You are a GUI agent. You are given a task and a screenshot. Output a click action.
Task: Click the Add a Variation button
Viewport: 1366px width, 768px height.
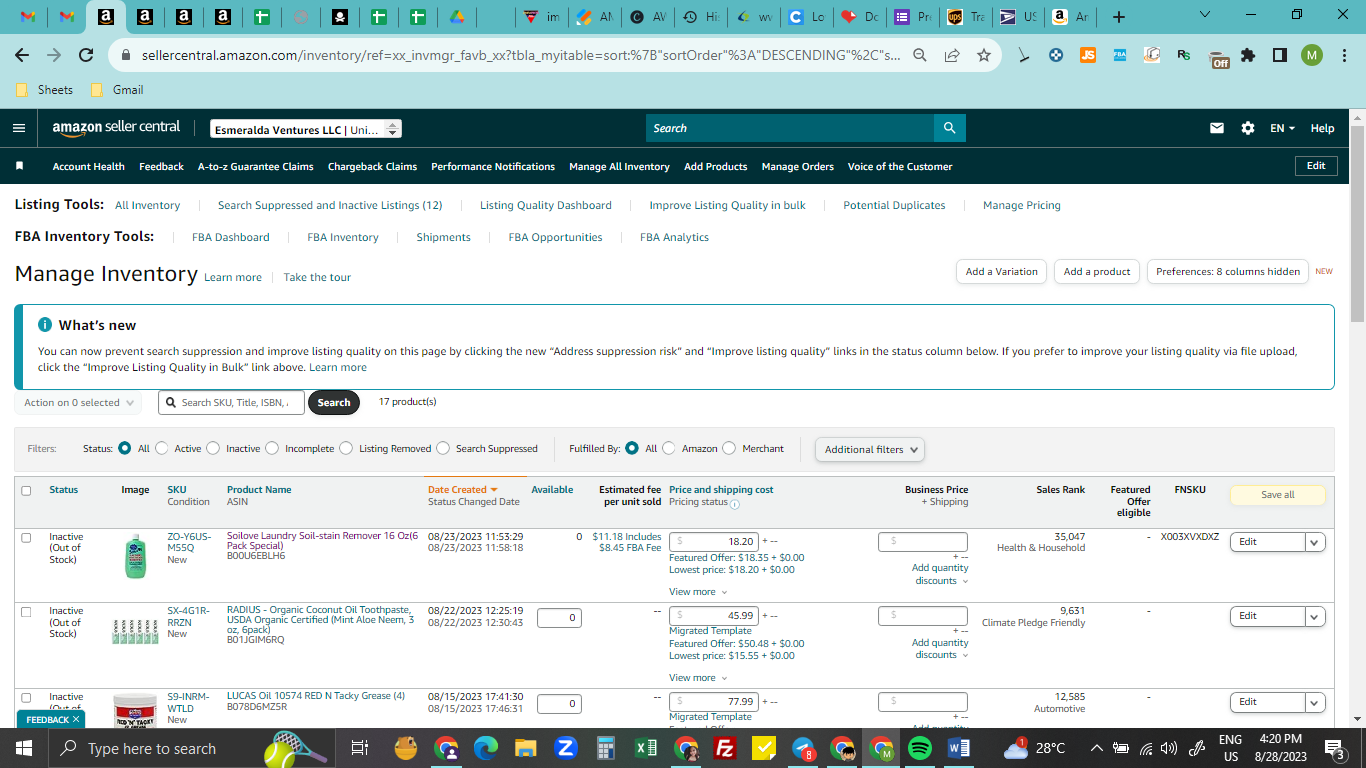point(1001,271)
